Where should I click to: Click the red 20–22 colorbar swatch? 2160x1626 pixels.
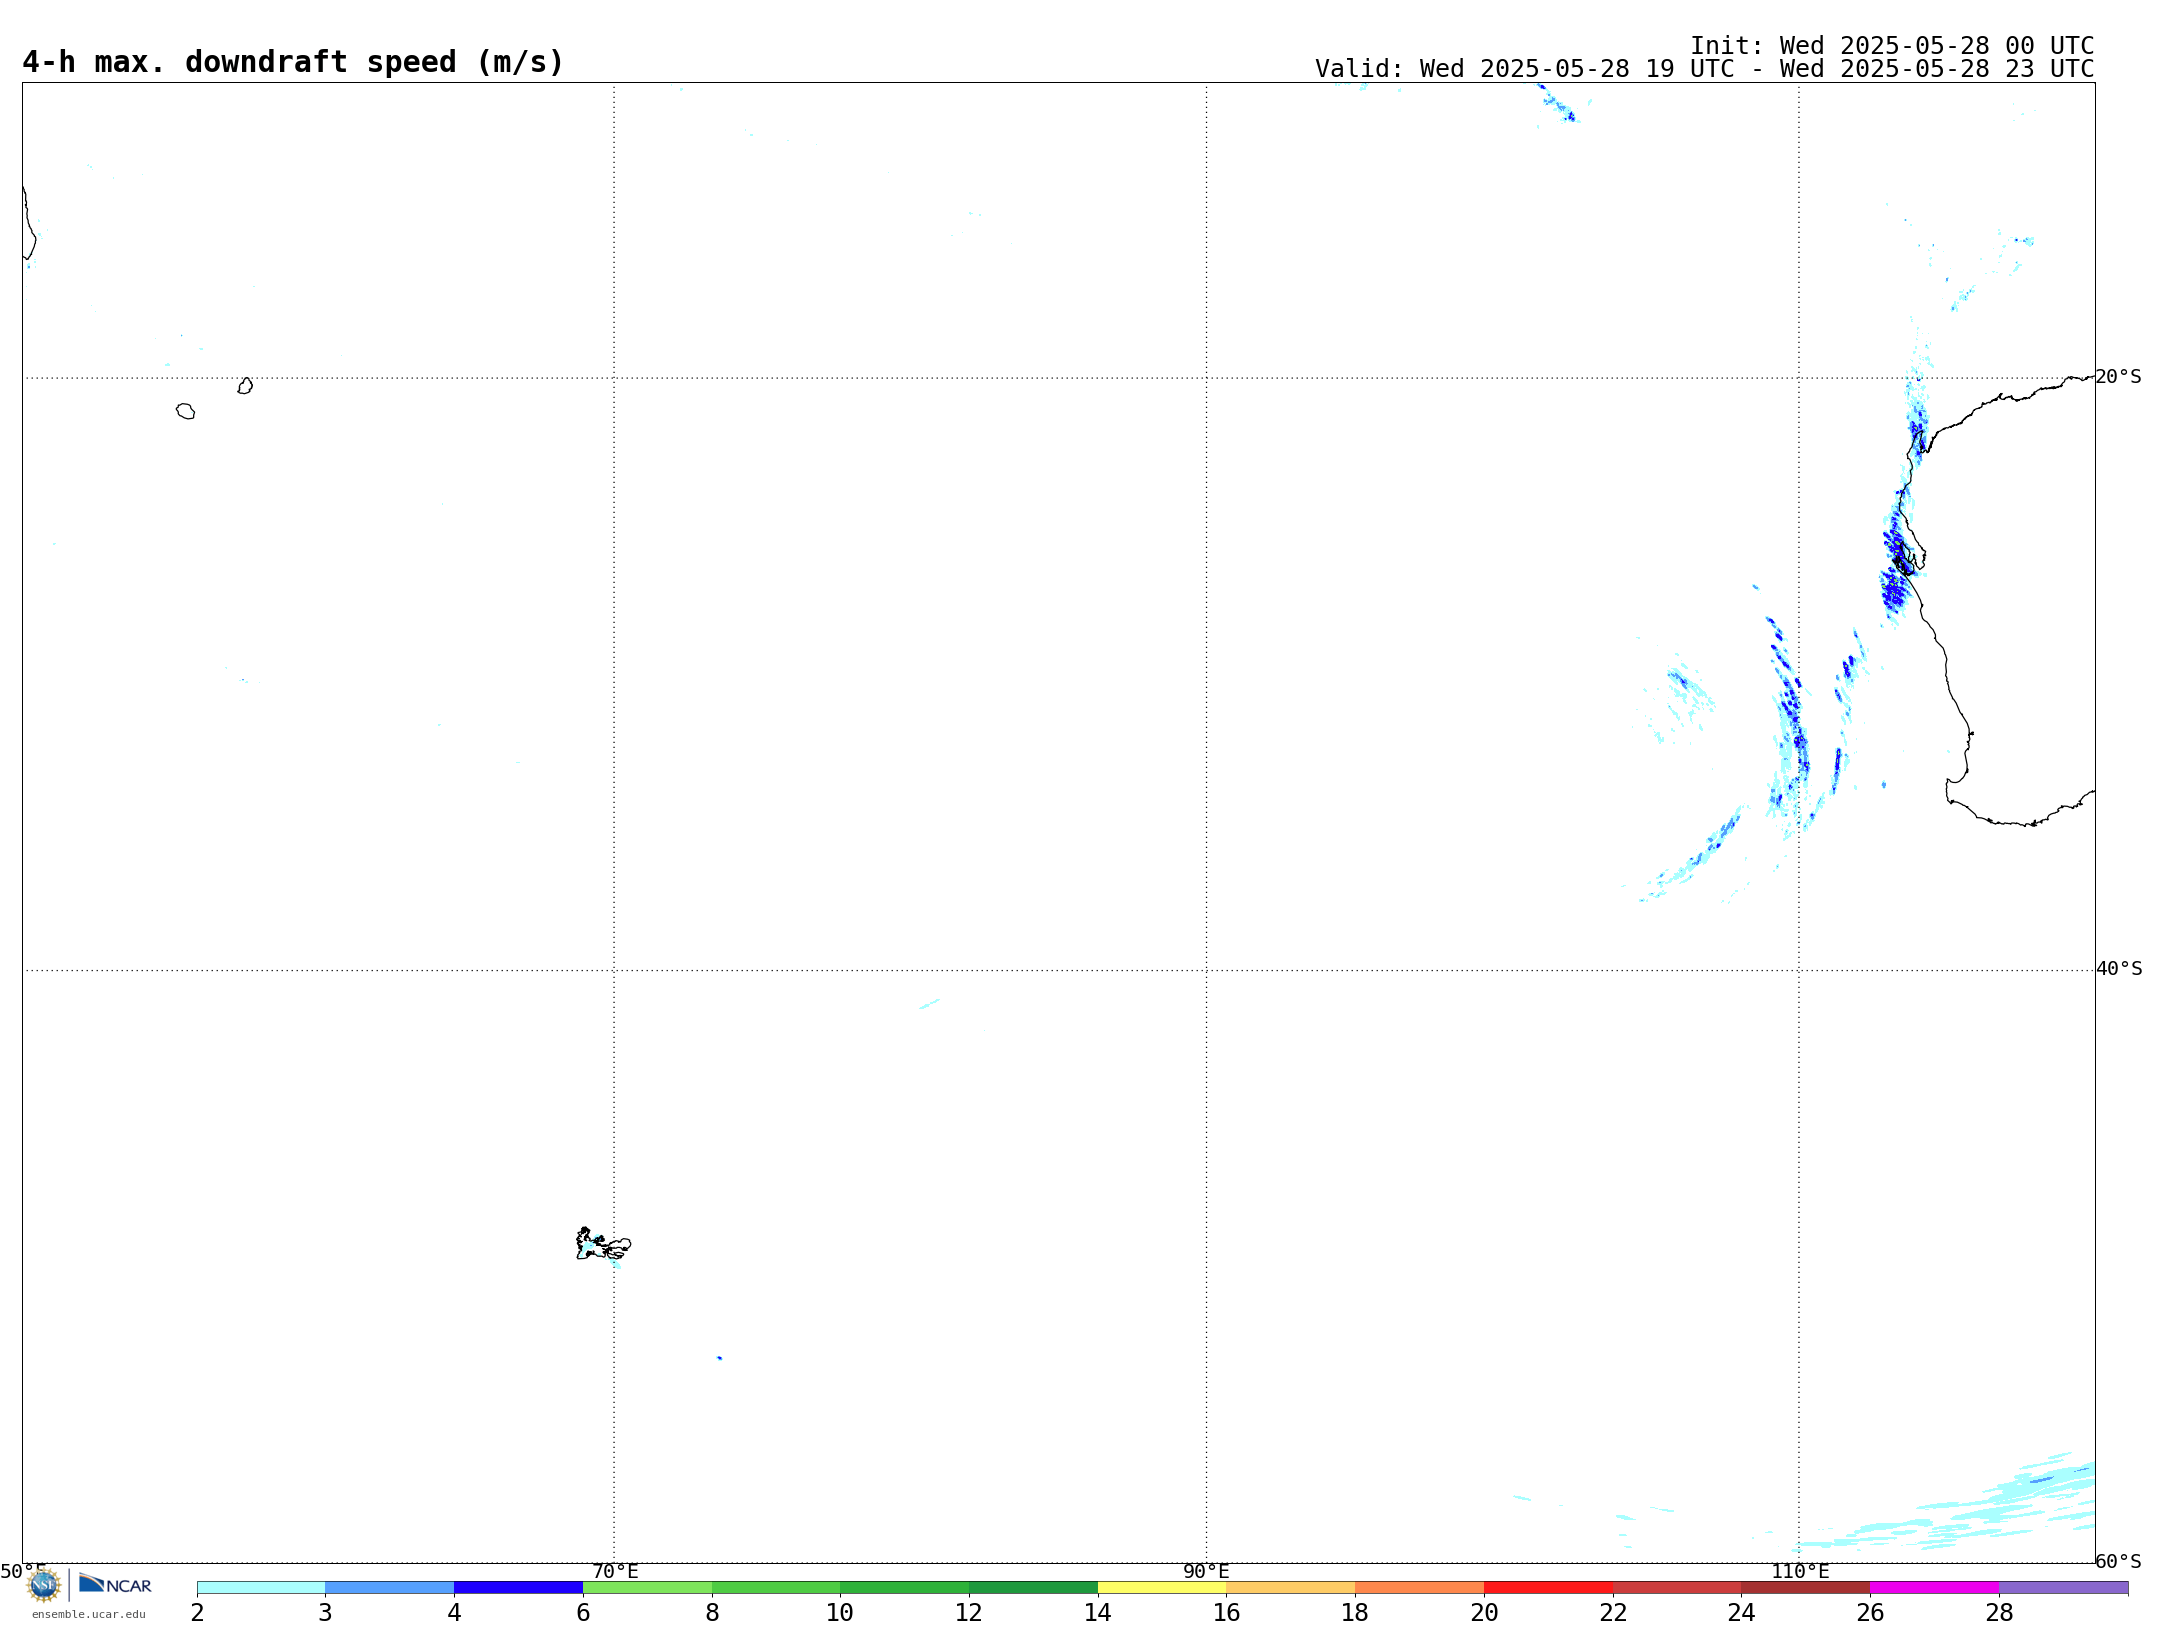click(1548, 1587)
